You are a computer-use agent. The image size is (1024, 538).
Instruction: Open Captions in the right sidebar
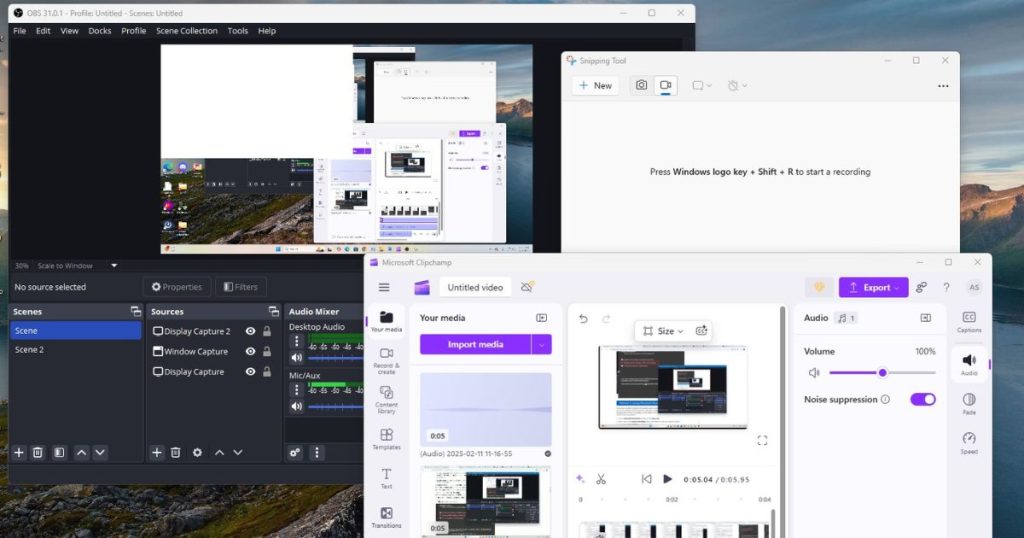[969, 321]
